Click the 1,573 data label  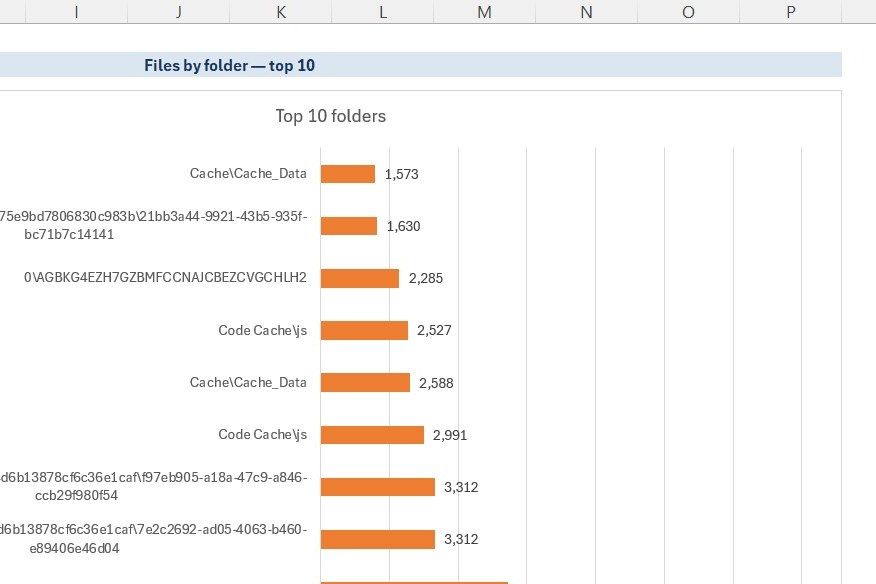click(402, 174)
